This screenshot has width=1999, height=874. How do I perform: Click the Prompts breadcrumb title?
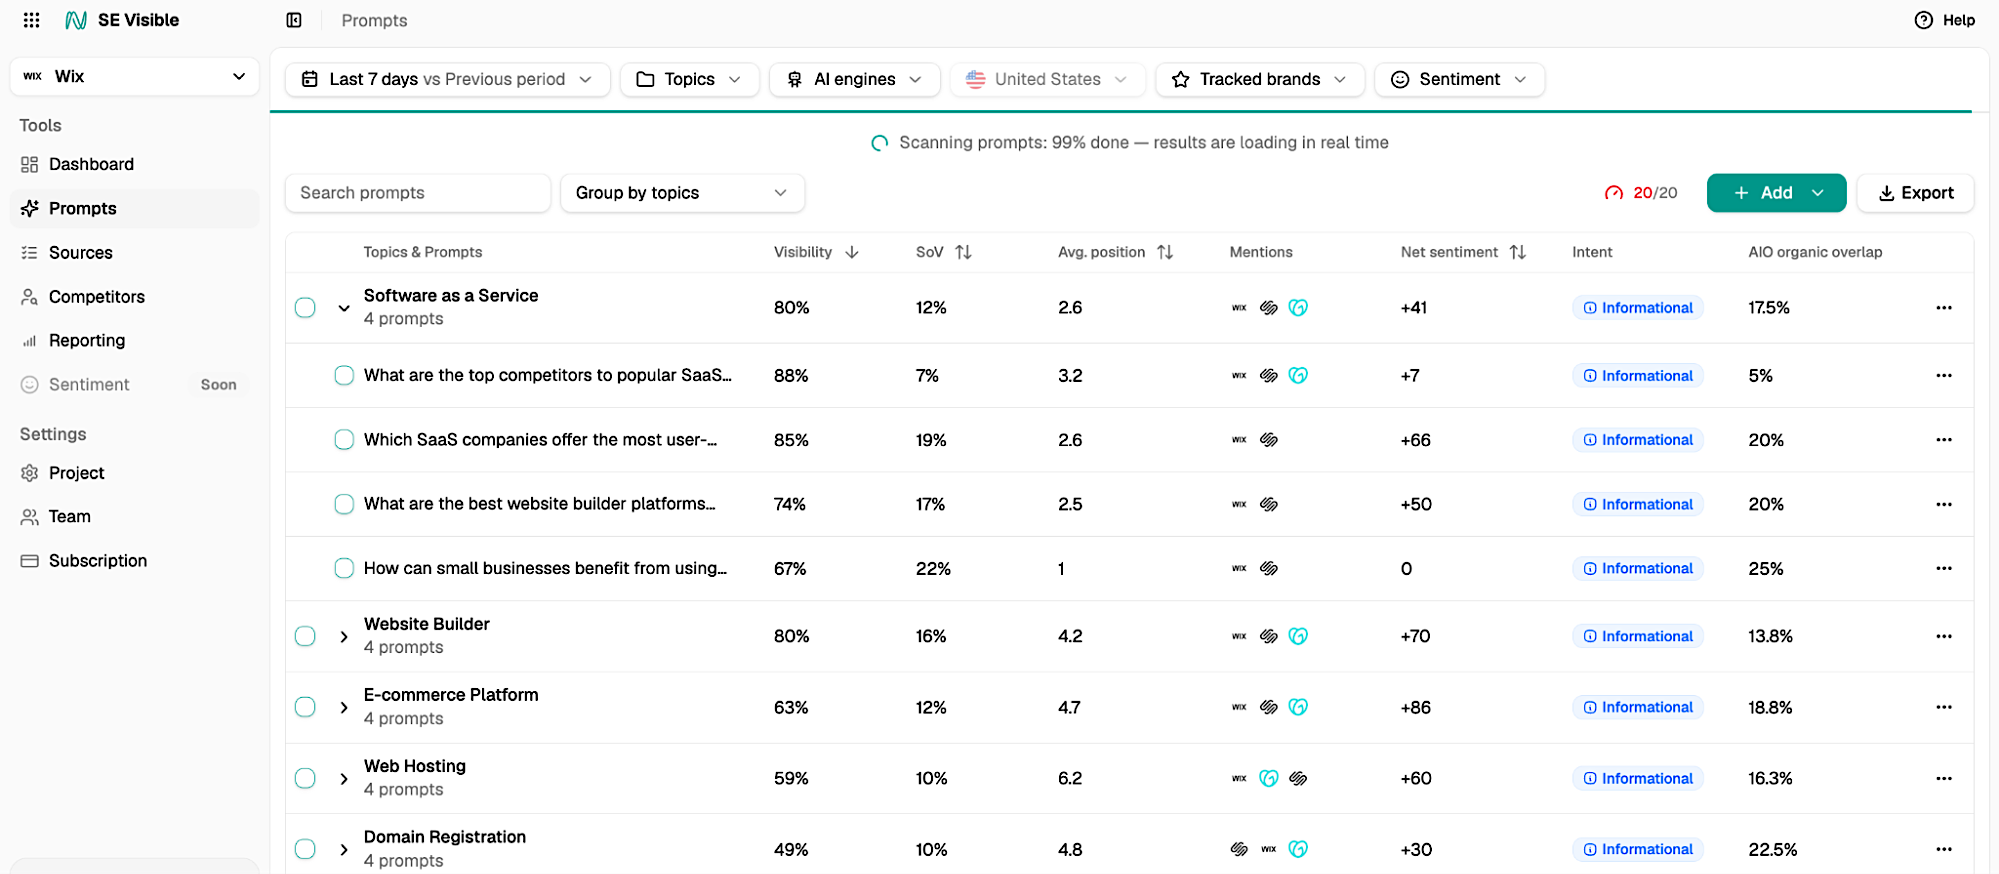(x=374, y=20)
